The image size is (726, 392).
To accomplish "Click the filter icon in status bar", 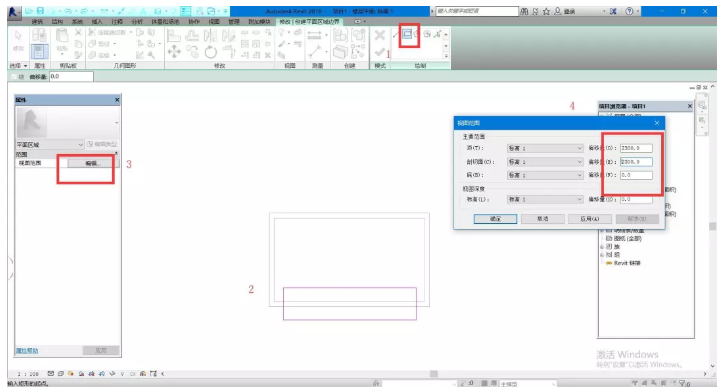I will pos(683,384).
